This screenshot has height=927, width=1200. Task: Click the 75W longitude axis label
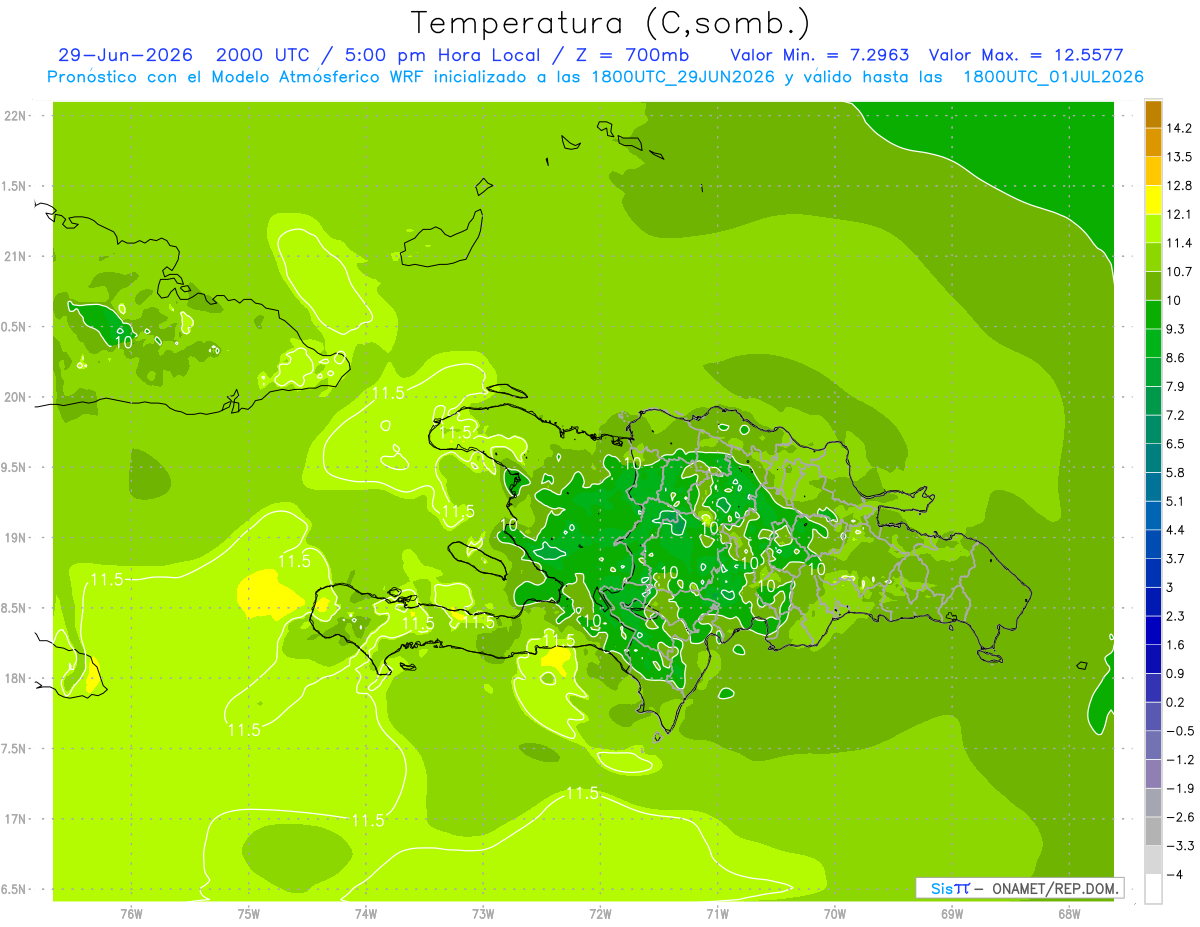249,914
